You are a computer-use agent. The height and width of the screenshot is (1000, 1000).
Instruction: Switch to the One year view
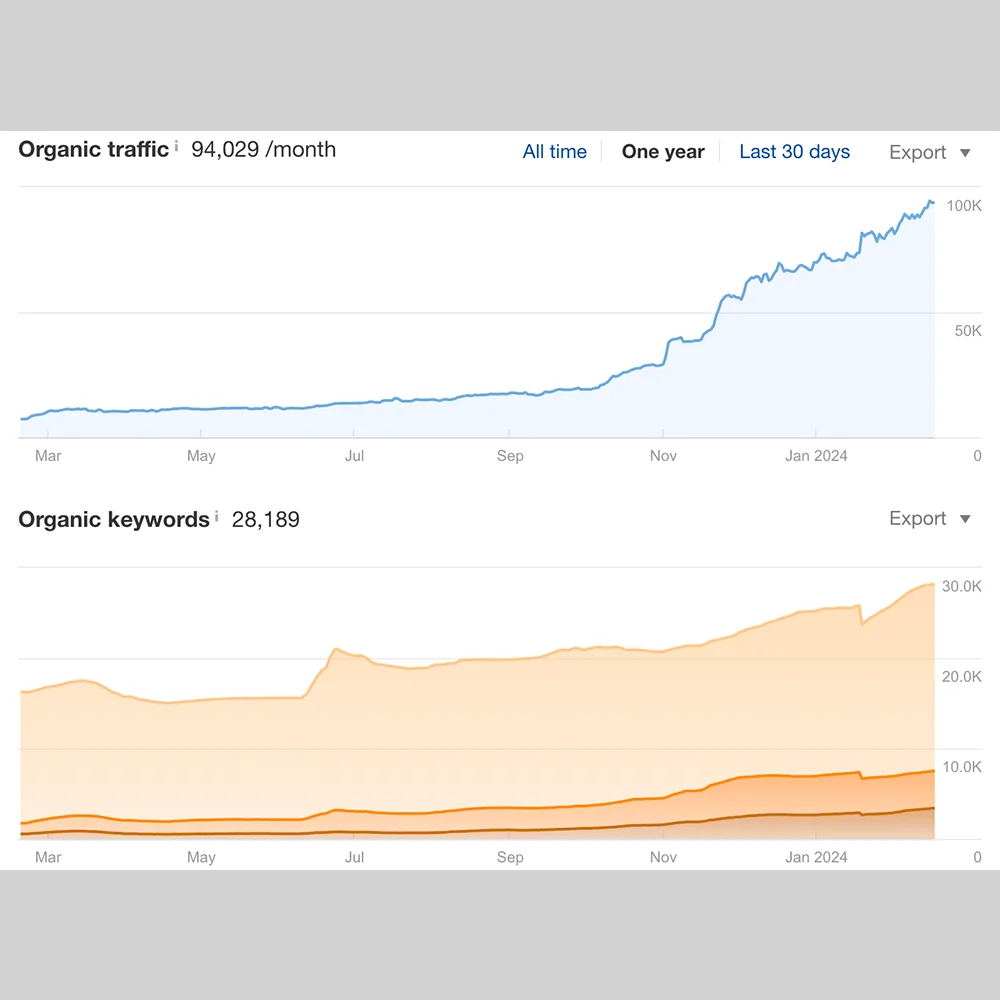pyautogui.click(x=663, y=152)
